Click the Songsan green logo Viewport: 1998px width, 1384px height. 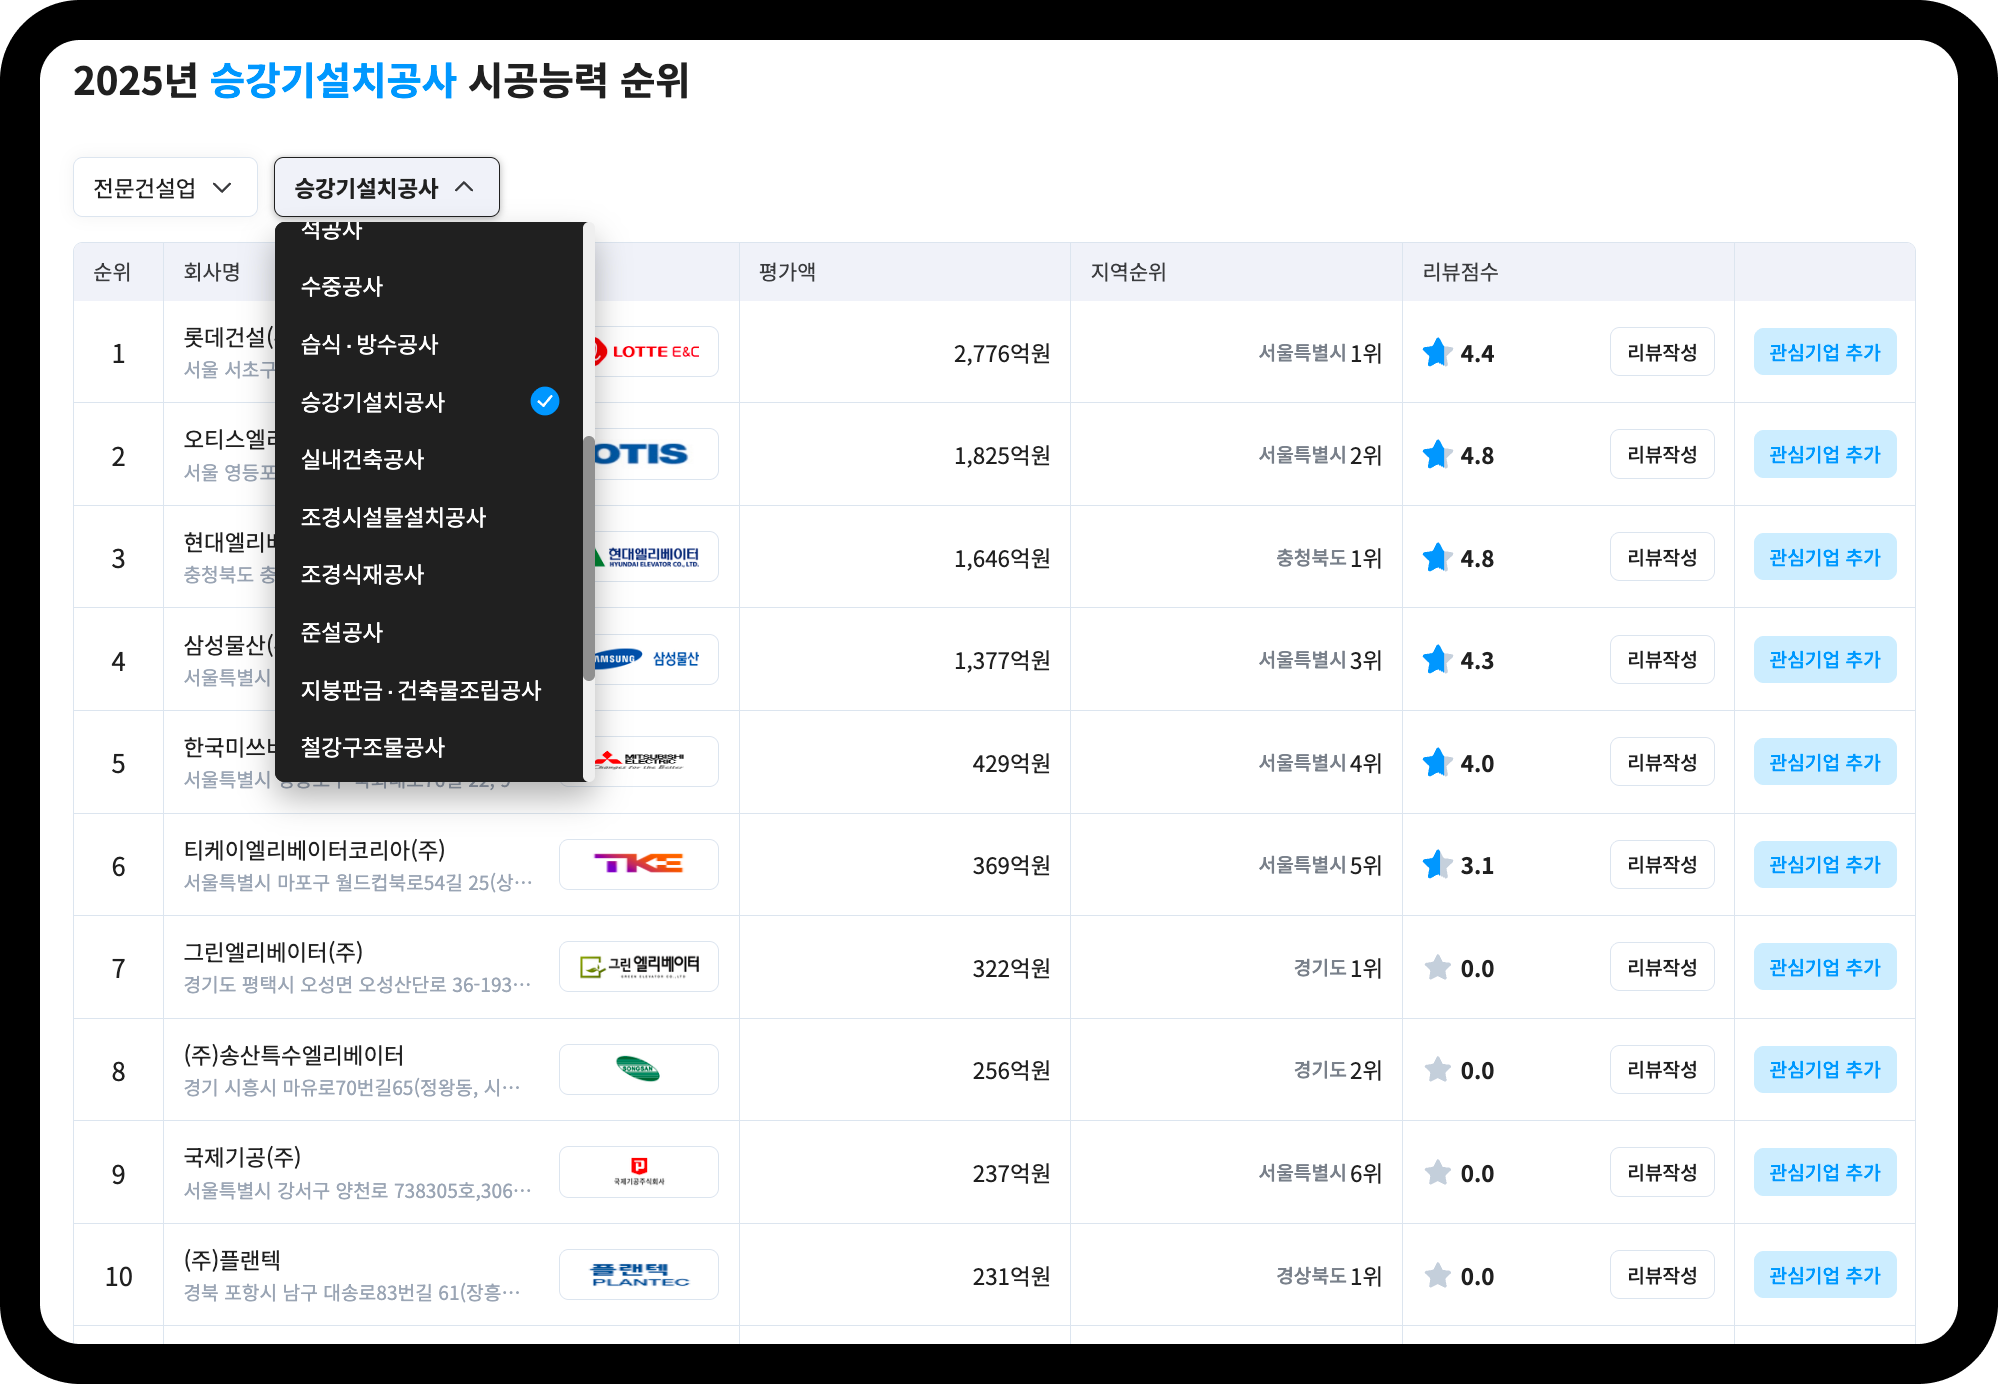tap(639, 1069)
